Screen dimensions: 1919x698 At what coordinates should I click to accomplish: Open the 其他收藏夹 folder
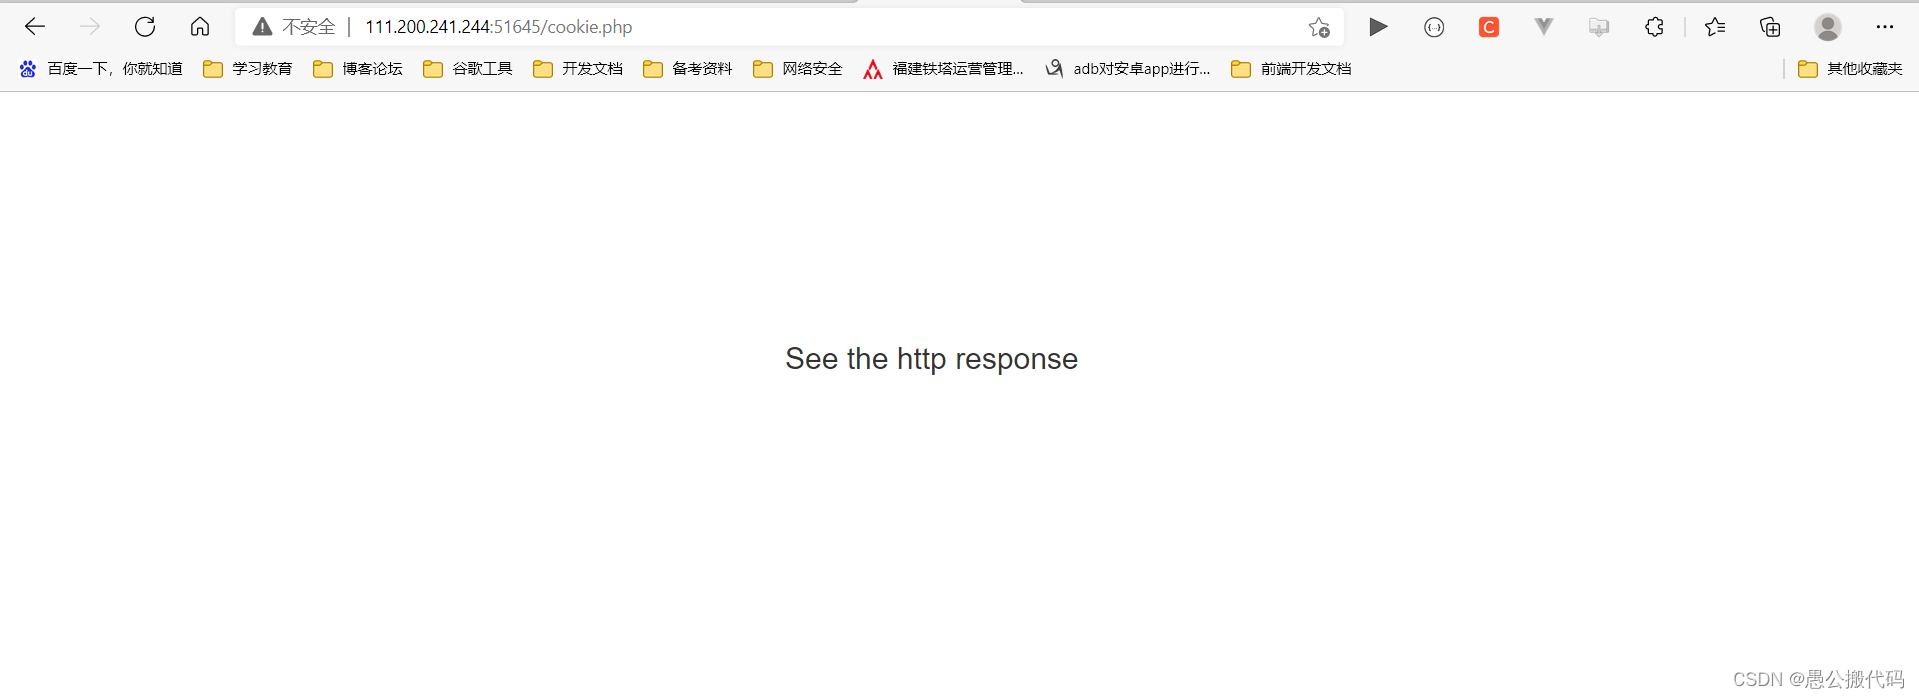point(1851,69)
